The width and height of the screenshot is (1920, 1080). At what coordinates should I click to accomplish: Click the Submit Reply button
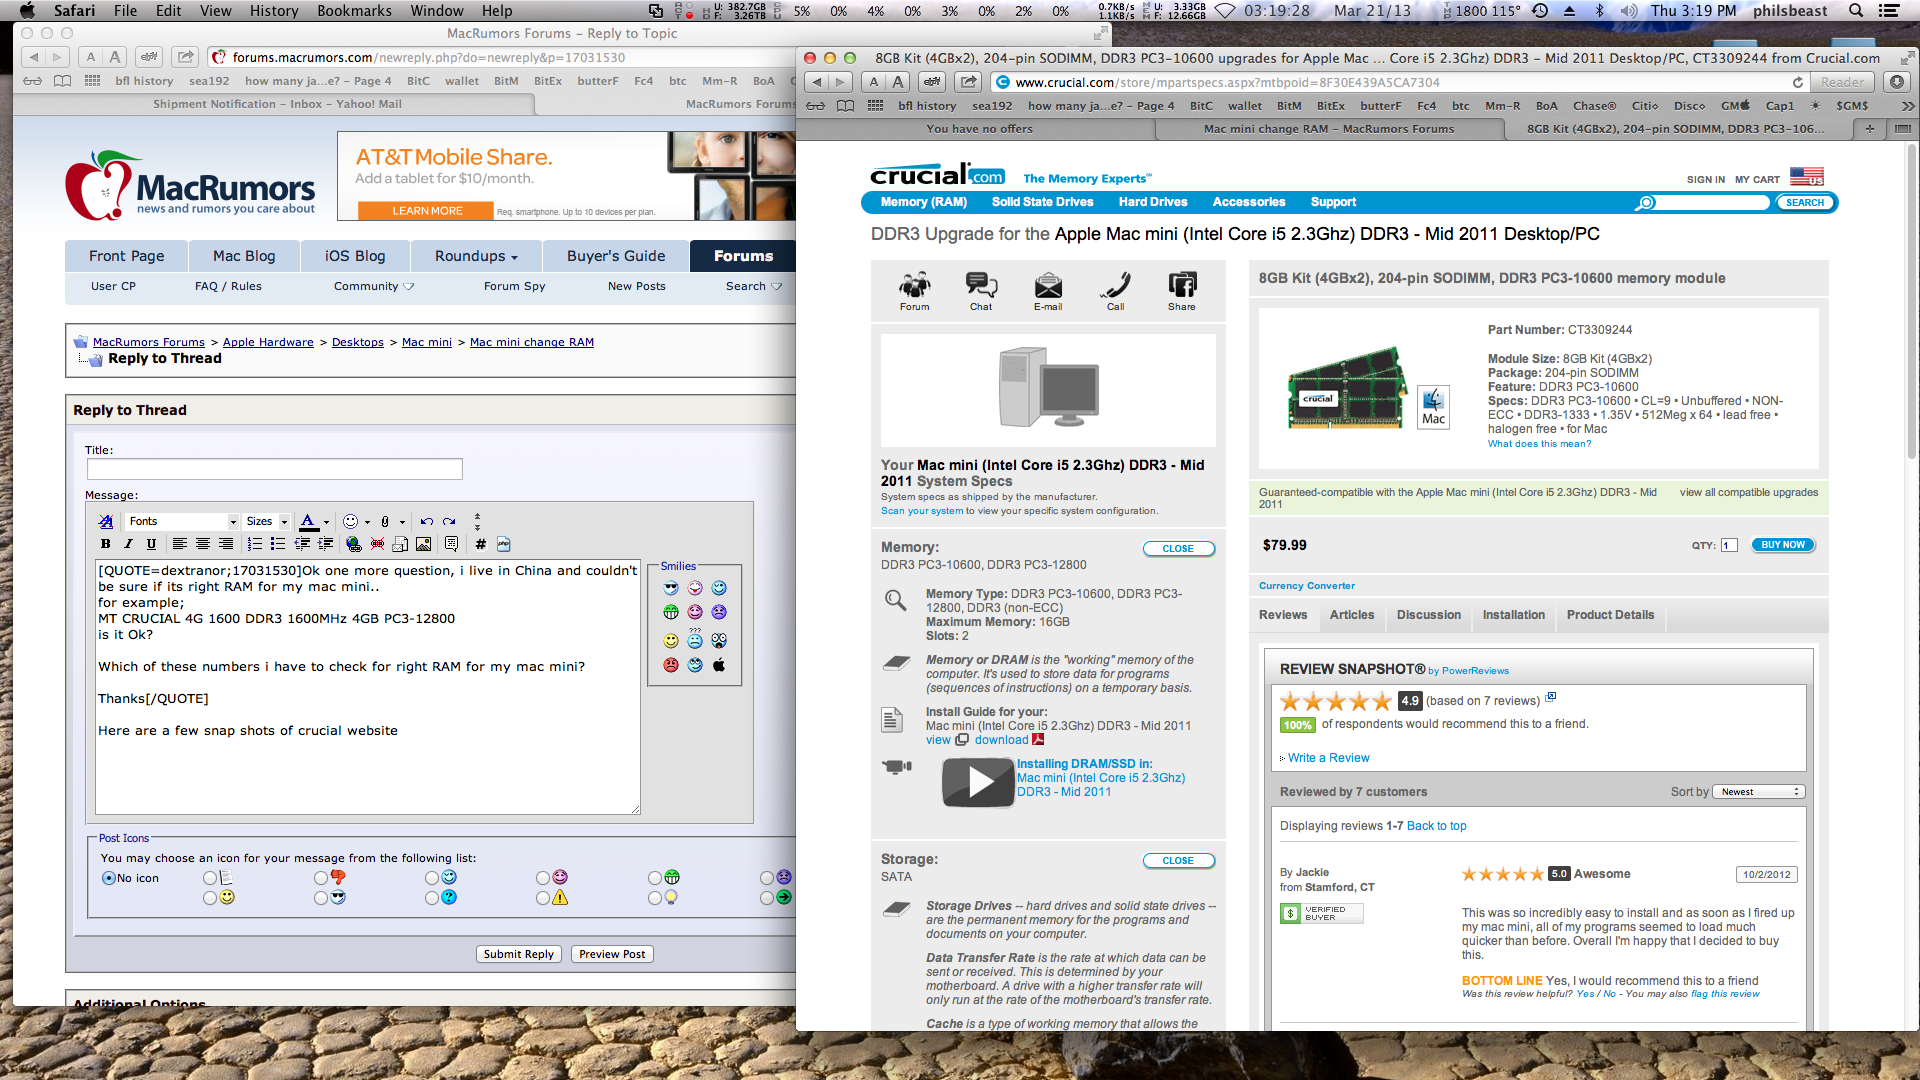(518, 954)
